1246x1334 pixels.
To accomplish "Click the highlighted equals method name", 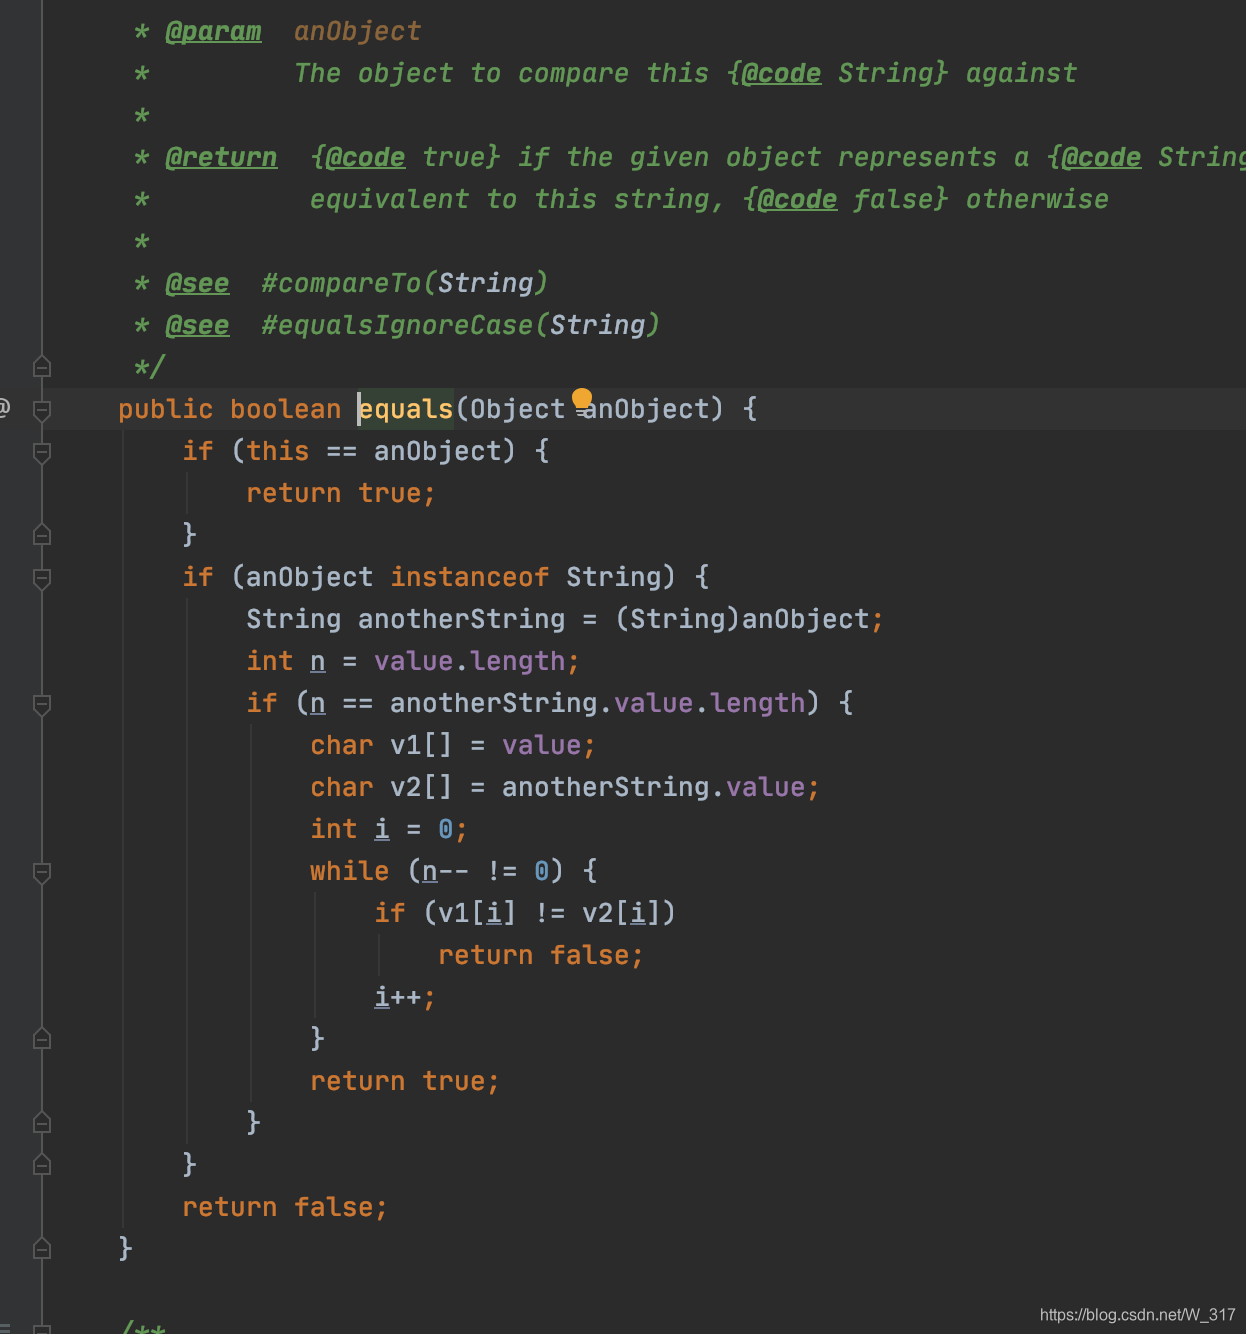I will [406, 409].
